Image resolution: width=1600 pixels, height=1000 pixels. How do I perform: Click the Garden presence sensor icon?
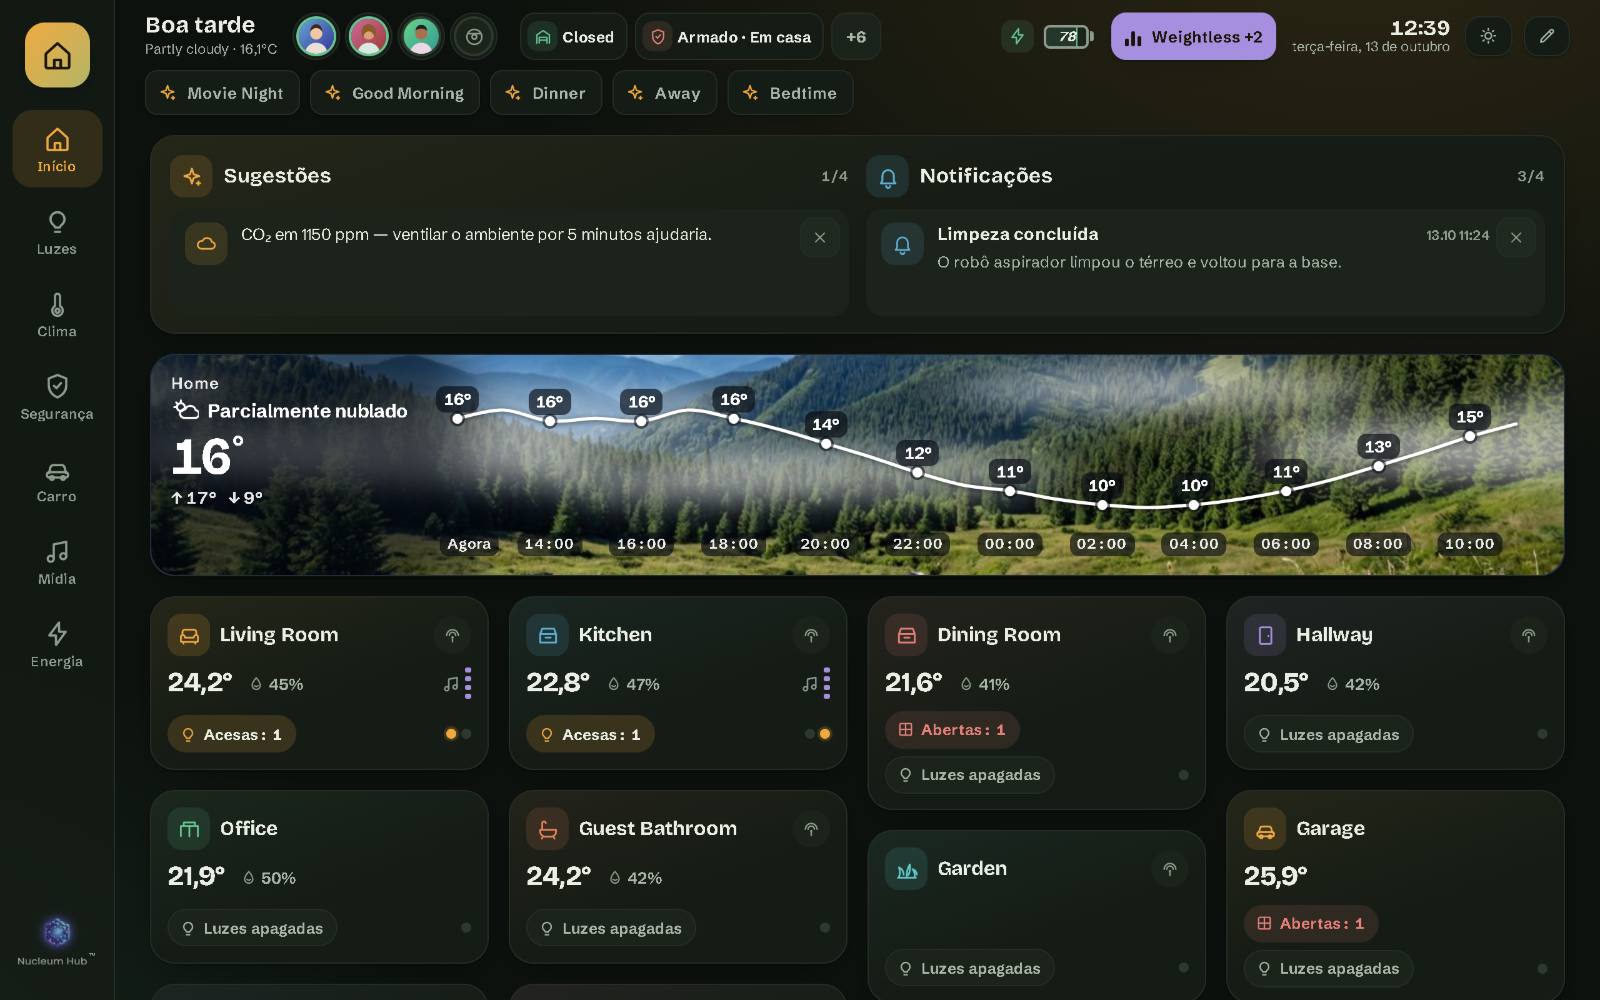point(1169,869)
